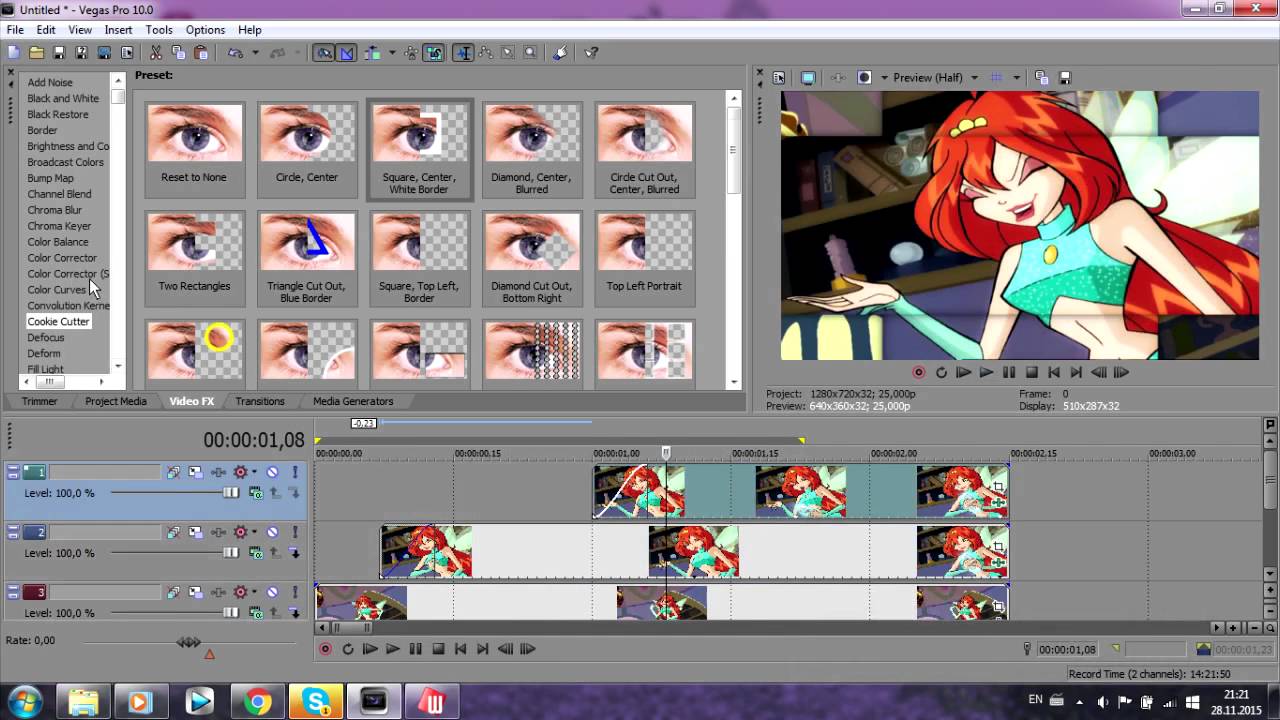Screen dimensions: 1280x720
Task: Open automation settings dropdown on track 1
Action: (254, 472)
